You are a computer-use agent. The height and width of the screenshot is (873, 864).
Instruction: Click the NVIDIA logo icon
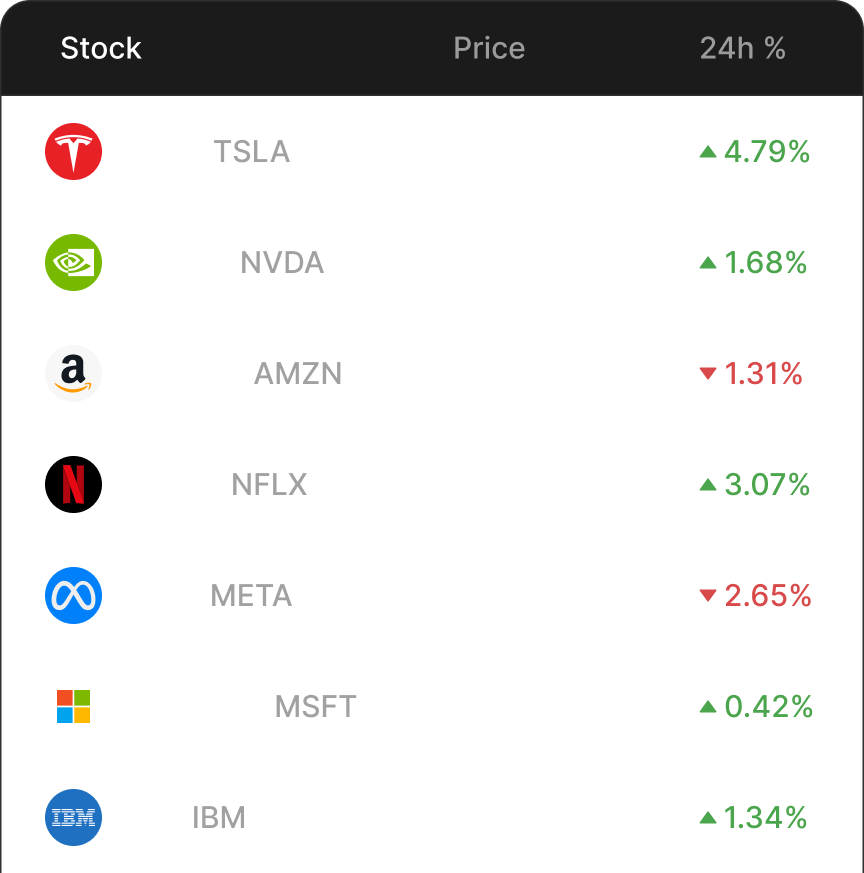[74, 263]
